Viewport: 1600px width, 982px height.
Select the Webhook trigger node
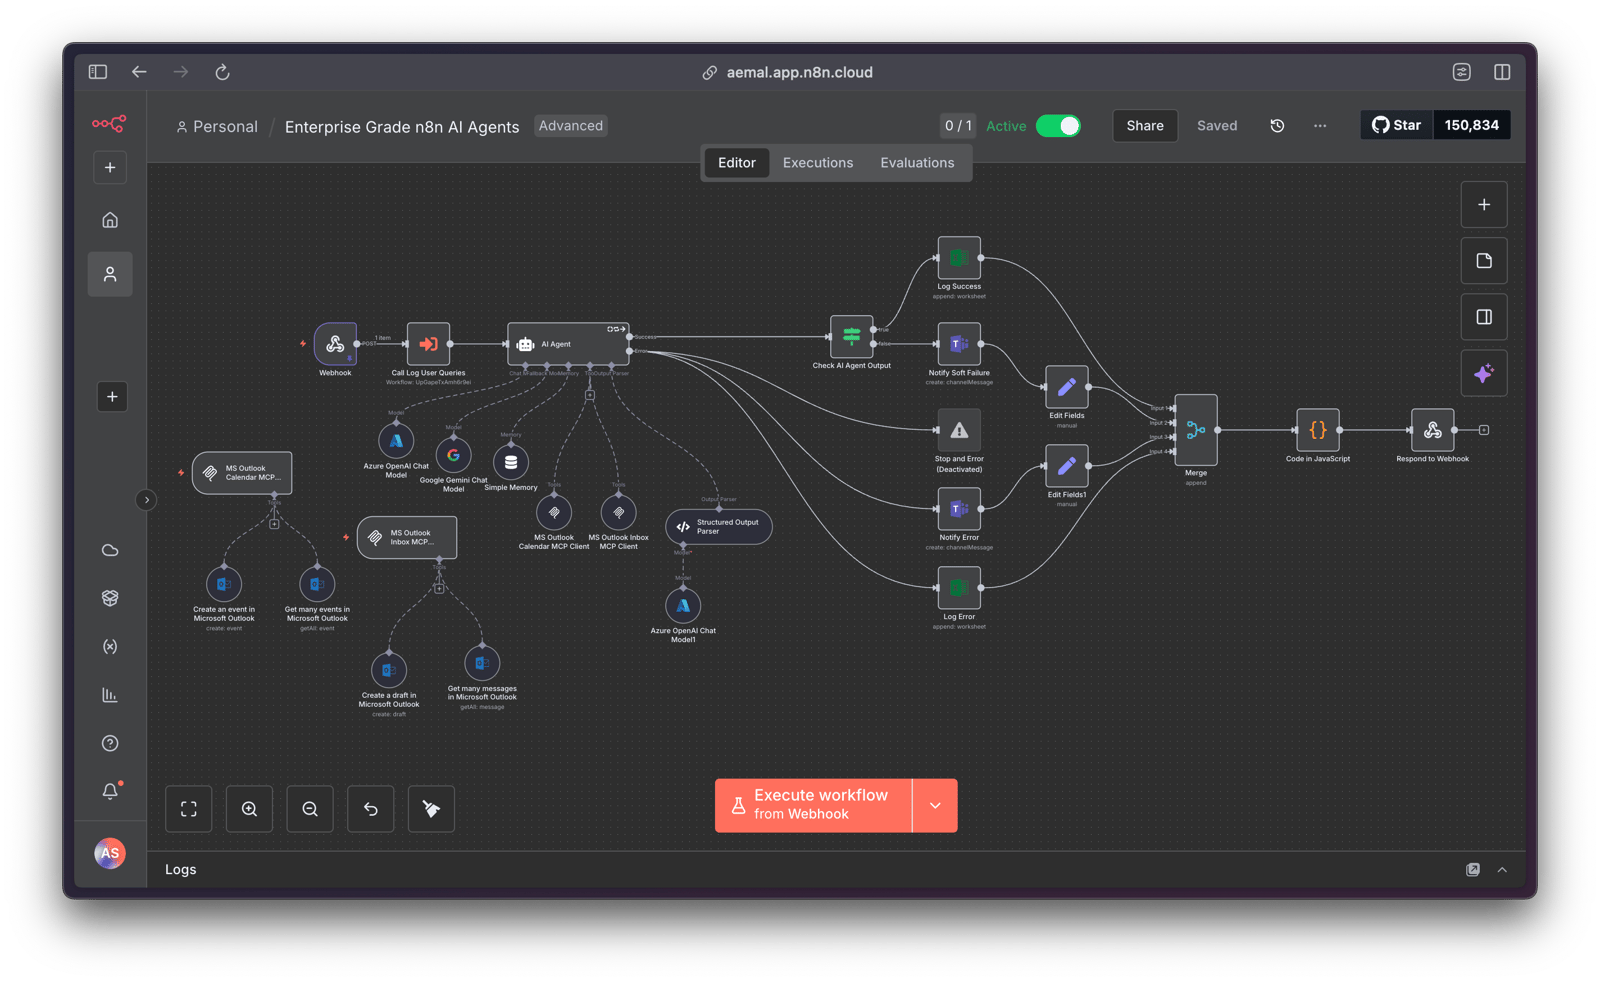[335, 344]
